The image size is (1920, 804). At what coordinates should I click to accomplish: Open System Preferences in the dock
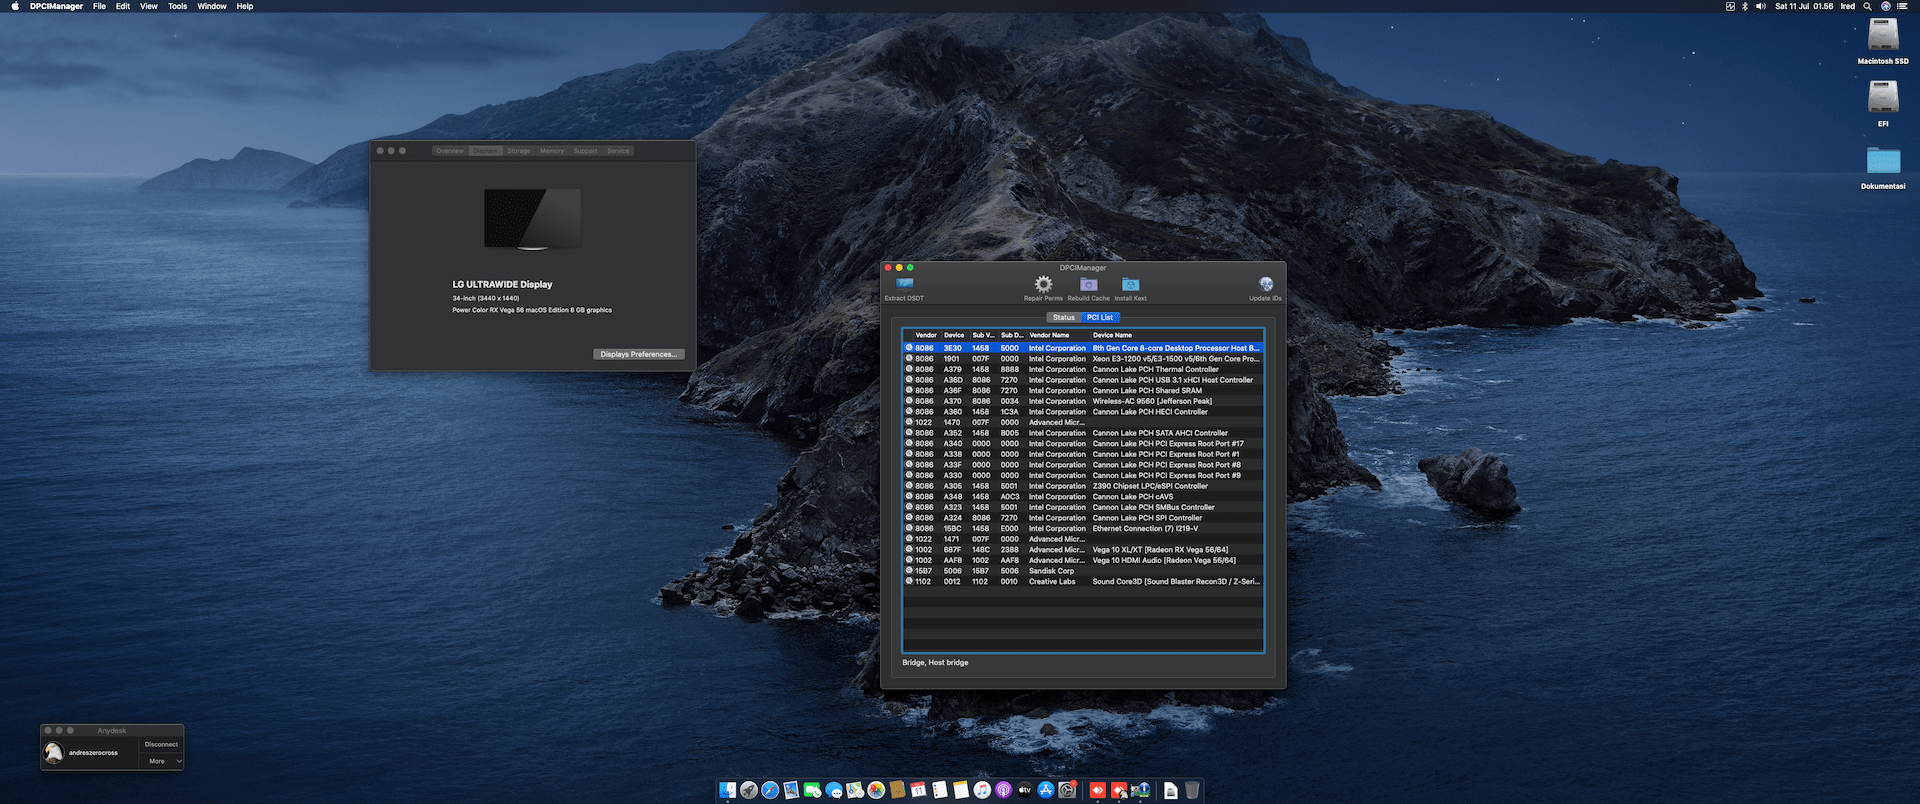point(1067,791)
